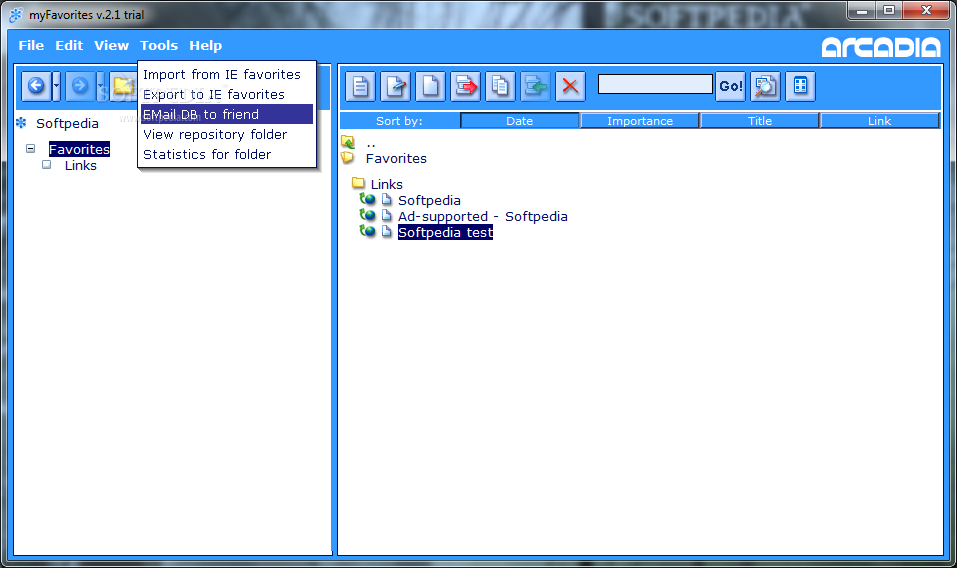957x568 pixels.
Task: Click the Favorites folder name in list
Action: click(396, 159)
